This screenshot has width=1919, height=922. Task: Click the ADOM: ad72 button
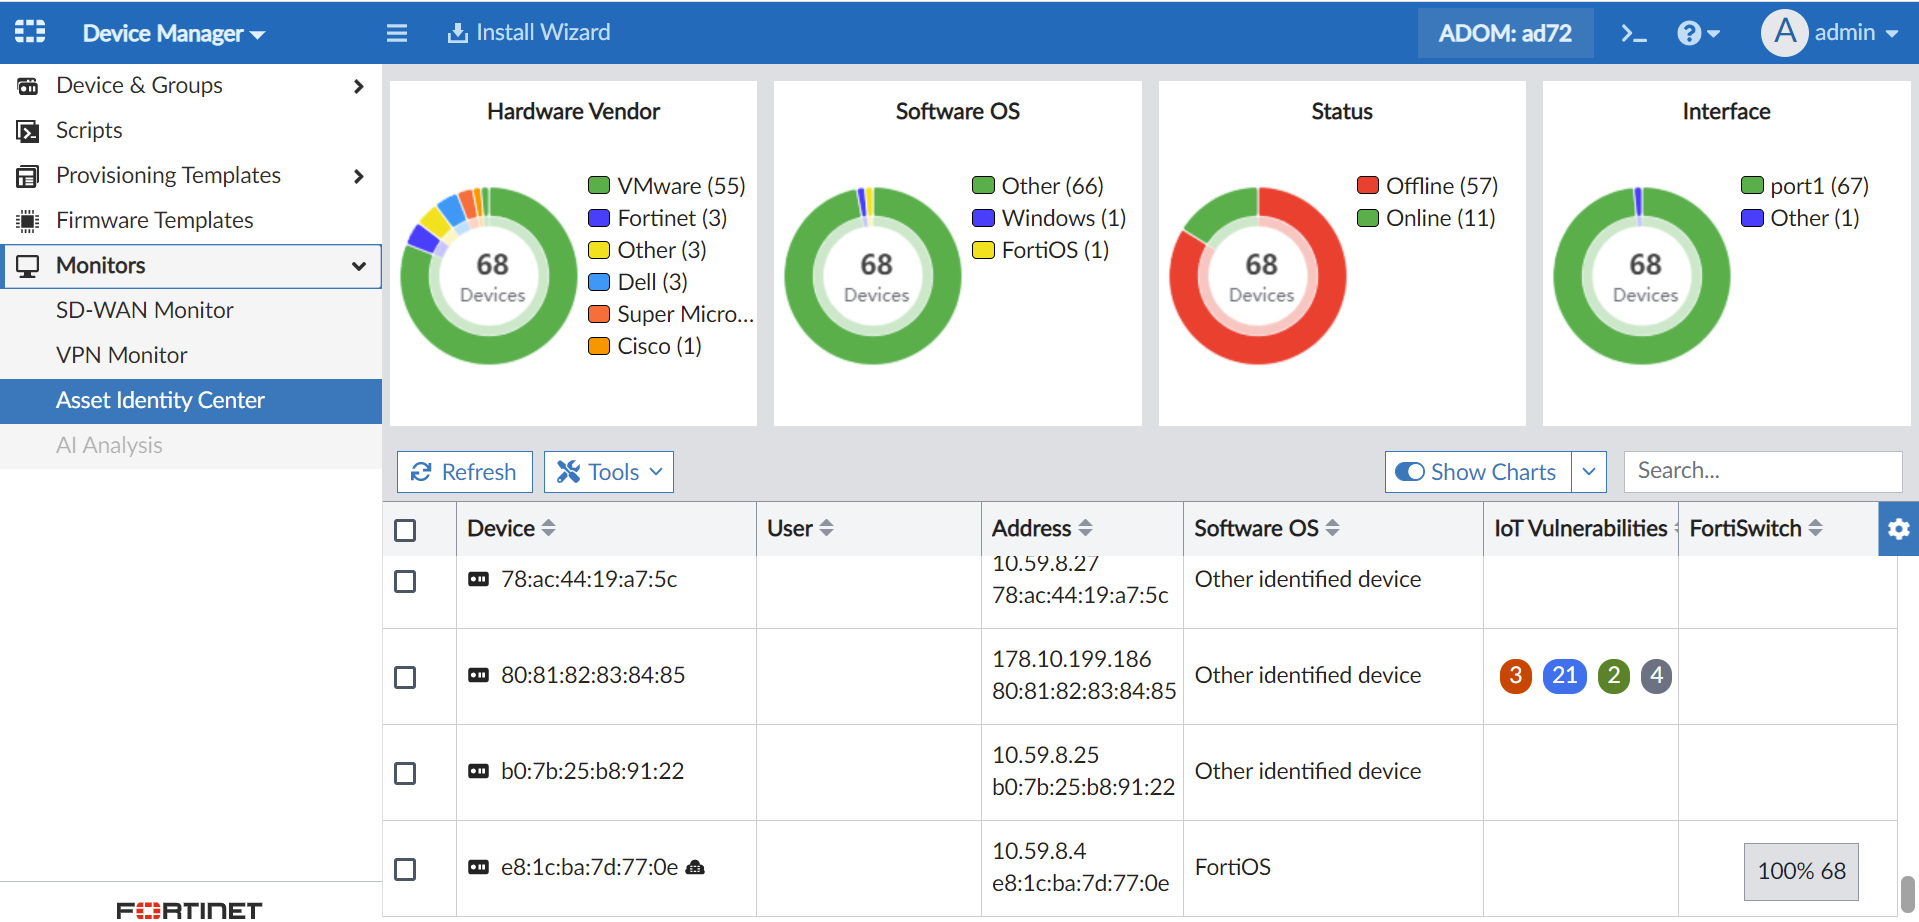point(1505,33)
